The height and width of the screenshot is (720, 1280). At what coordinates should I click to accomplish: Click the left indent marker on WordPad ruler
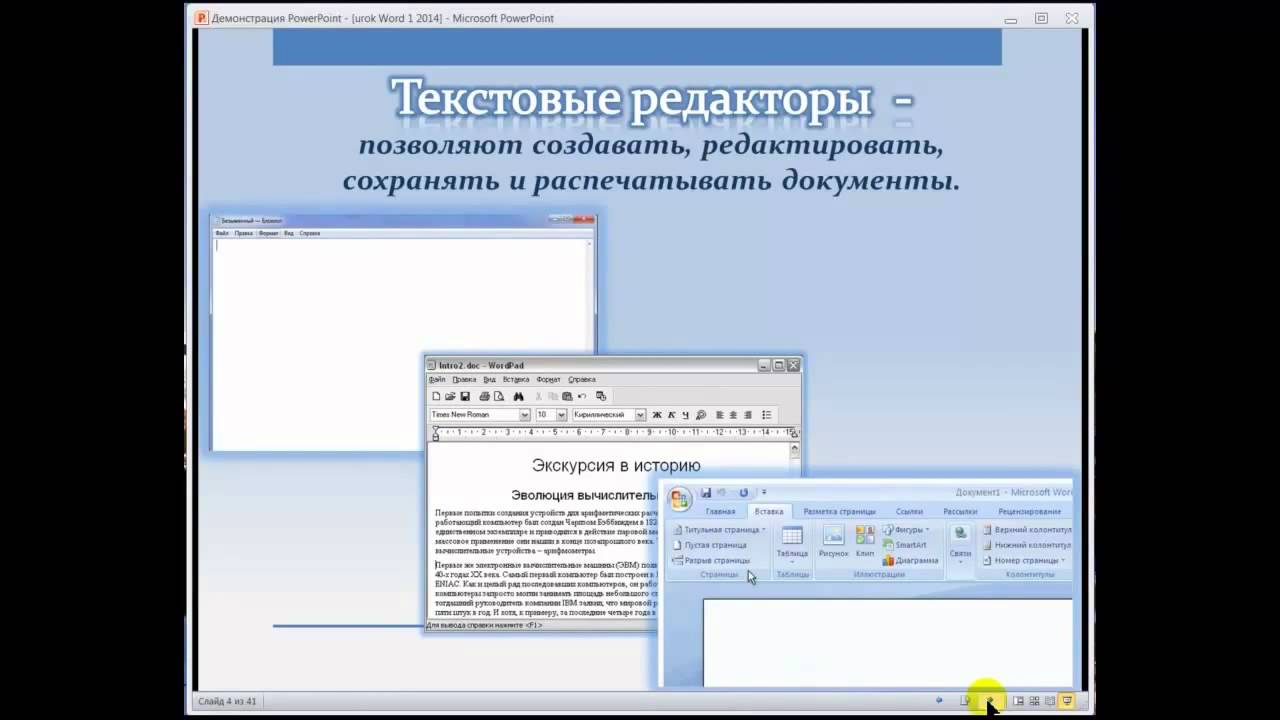tap(436, 433)
